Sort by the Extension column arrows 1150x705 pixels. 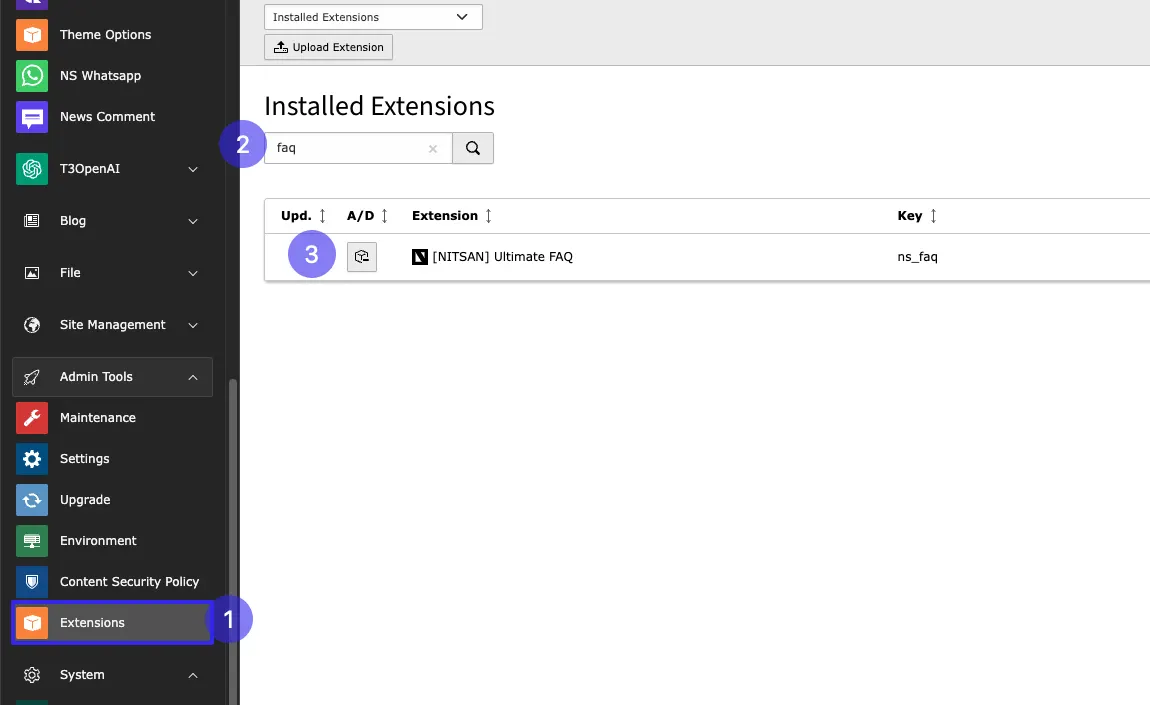[x=488, y=216]
